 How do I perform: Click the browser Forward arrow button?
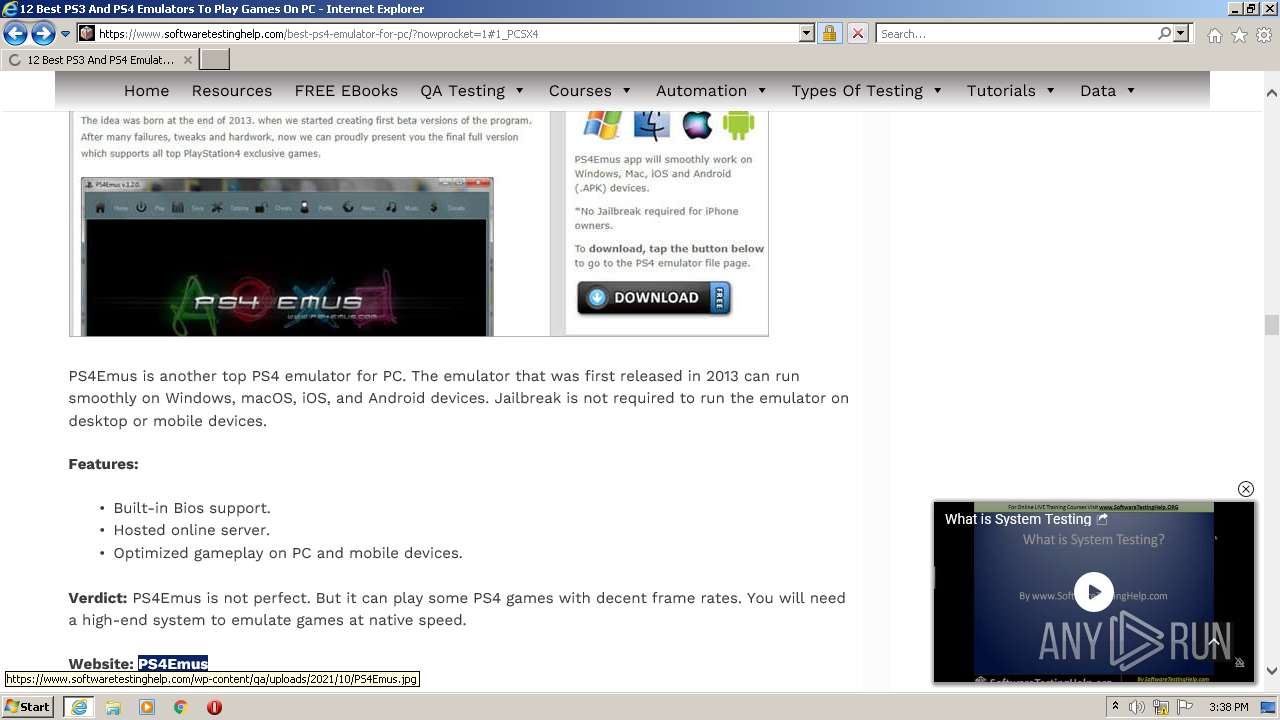[x=43, y=33]
